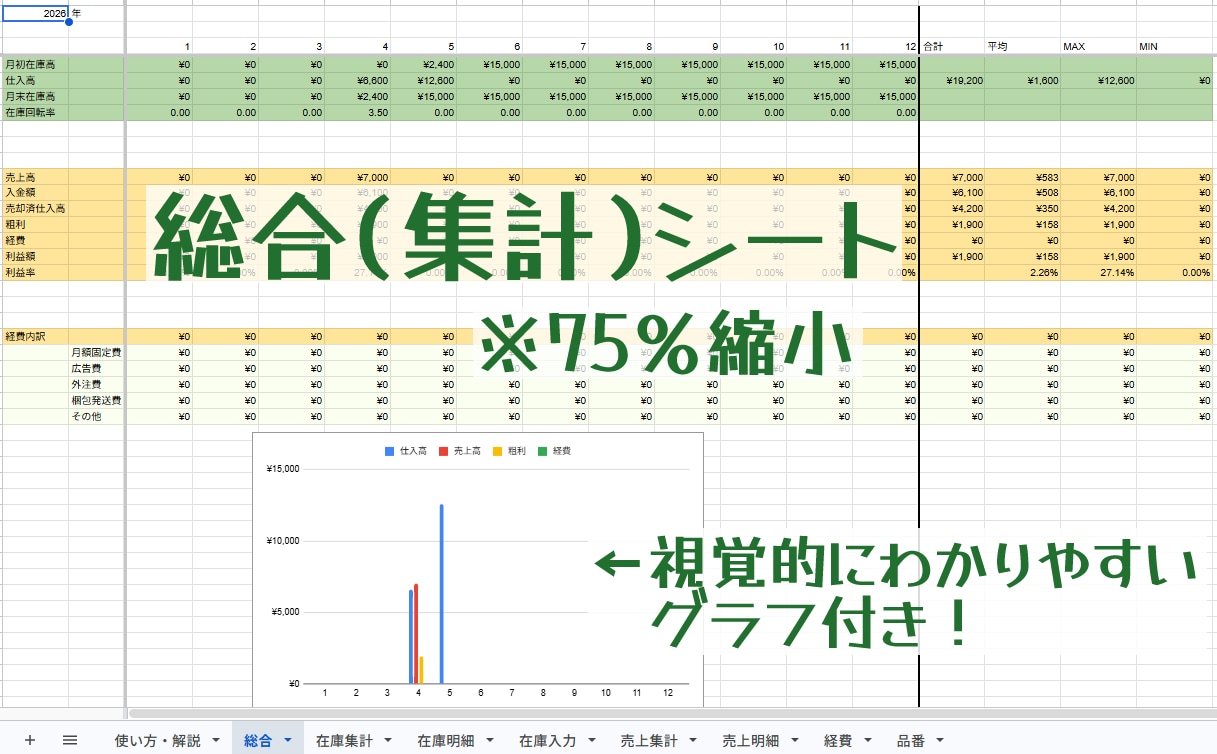The image size is (1217, 754).
Task: Open dropdown arrow on 総合 tab
Action: [x=288, y=741]
